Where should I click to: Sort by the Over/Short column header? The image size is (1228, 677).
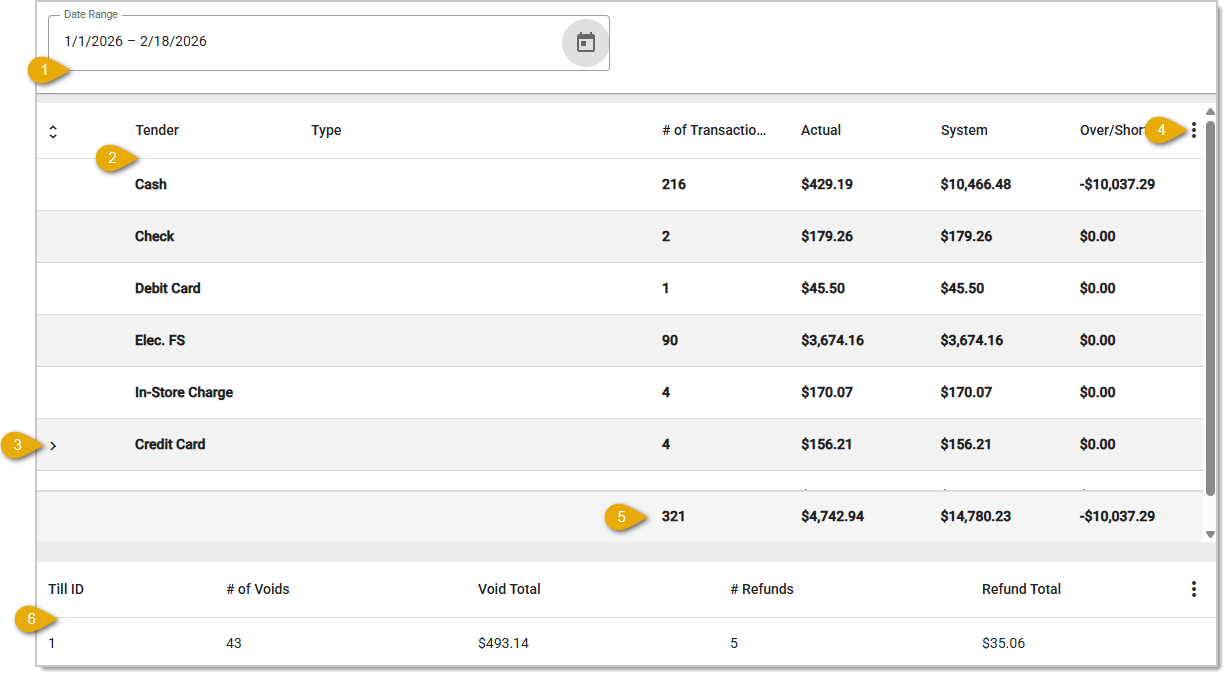click(1113, 130)
